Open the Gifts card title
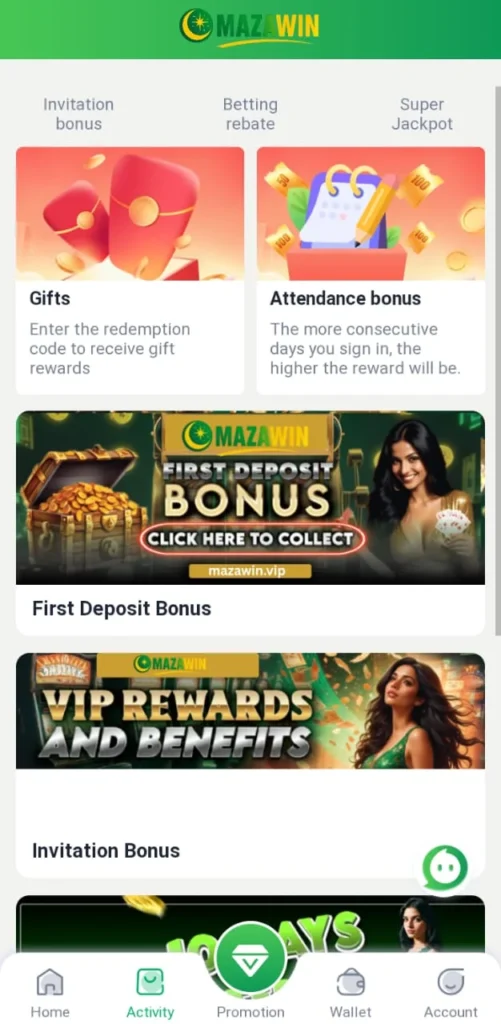Image resolution: width=501 pixels, height=1024 pixels. tap(50, 298)
